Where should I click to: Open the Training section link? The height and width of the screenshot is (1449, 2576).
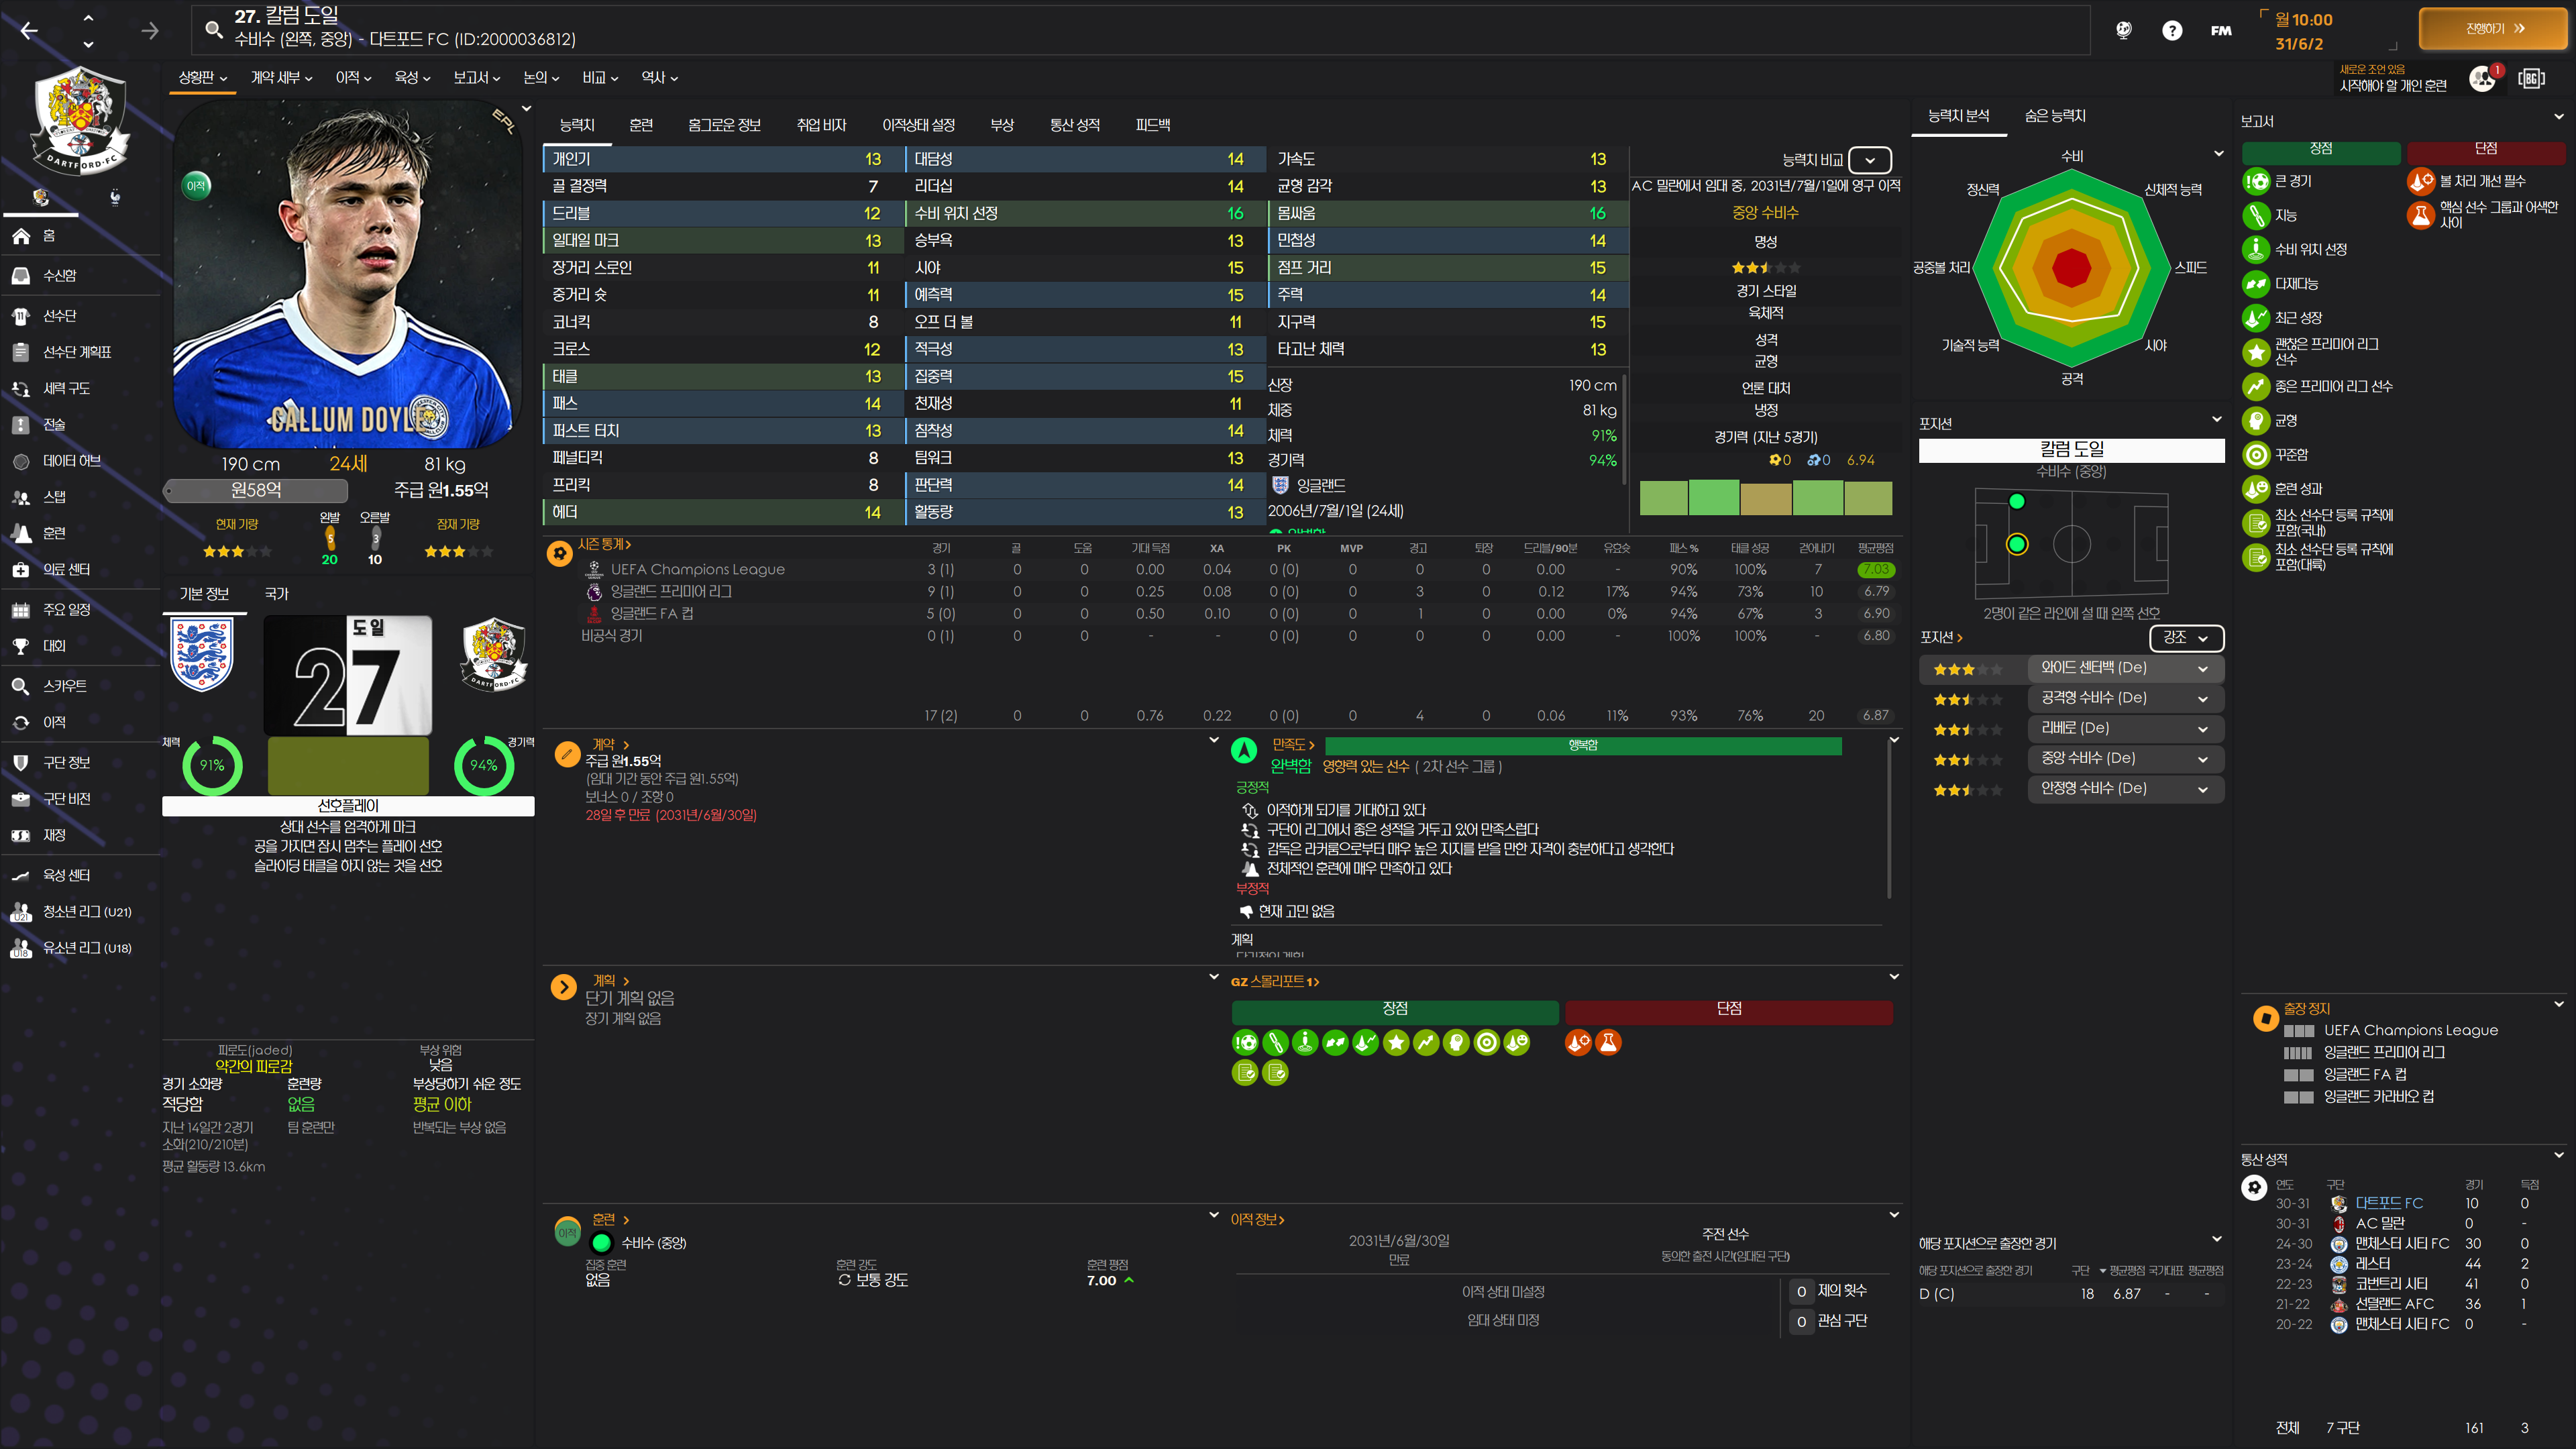pos(610,1220)
